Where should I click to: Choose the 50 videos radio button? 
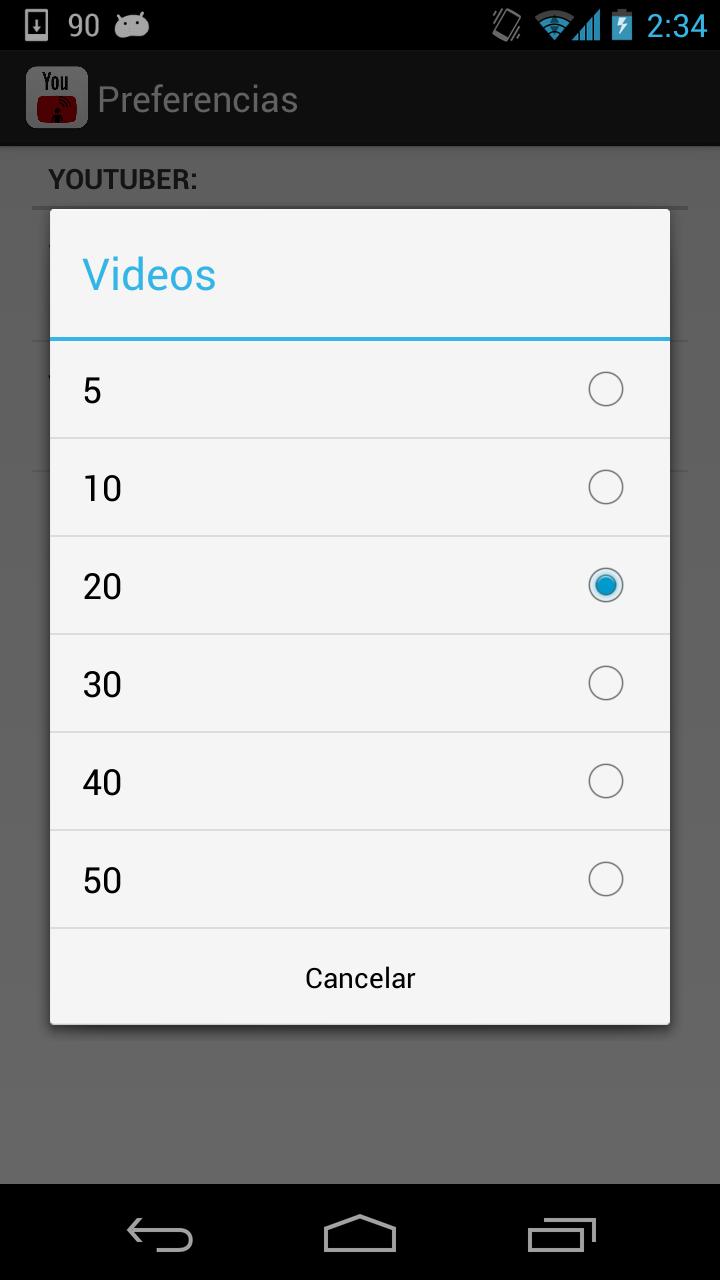coord(605,879)
